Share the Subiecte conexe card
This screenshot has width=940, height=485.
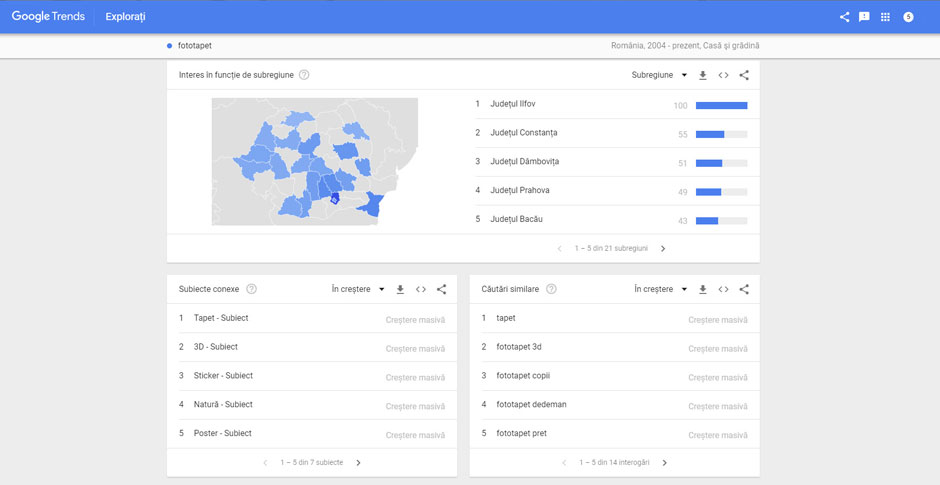coord(441,289)
